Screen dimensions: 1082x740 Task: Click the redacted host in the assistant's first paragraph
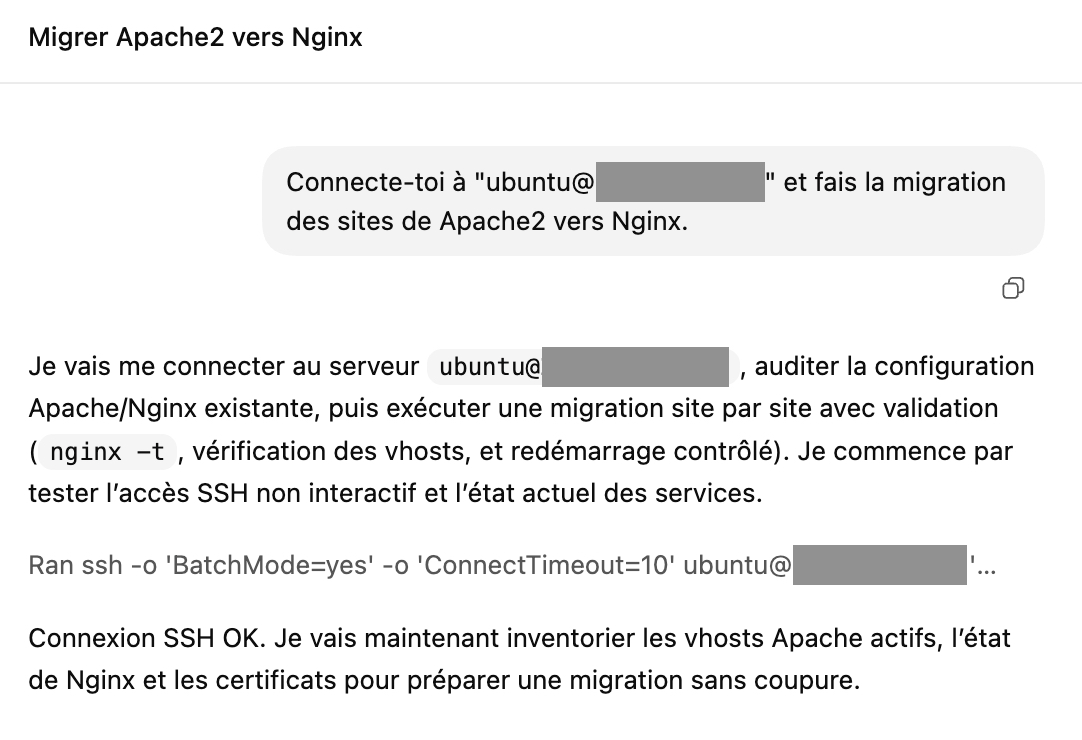(x=636, y=367)
